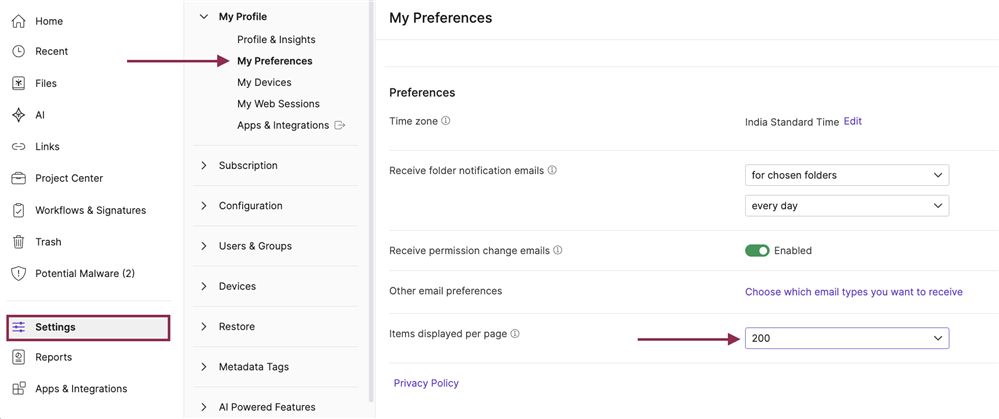Open the Project Center briefcase icon
This screenshot has width=999, height=419.
point(19,178)
